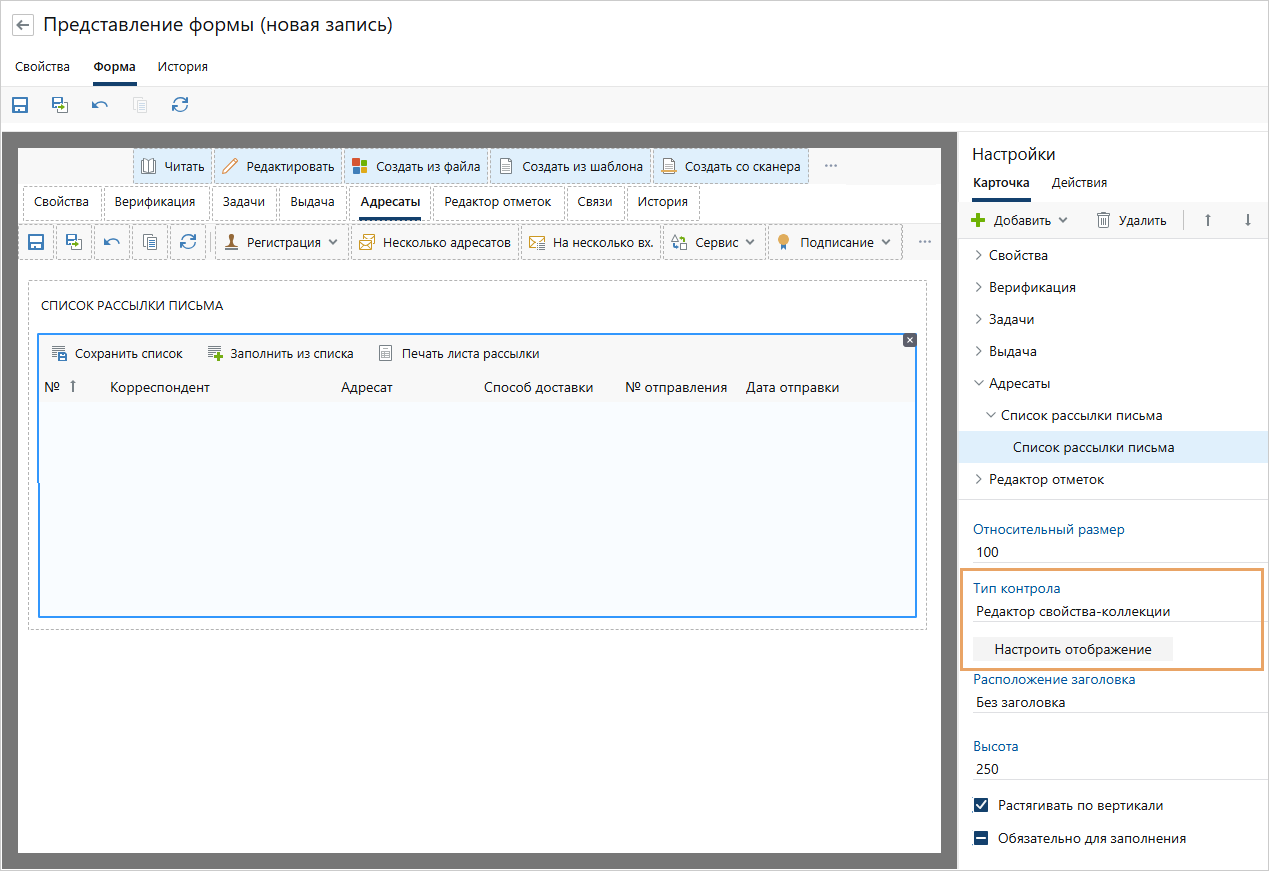Screen dimensions: 1269x871
Task: Open the Регистрация dropdown
Action: click(x=282, y=242)
